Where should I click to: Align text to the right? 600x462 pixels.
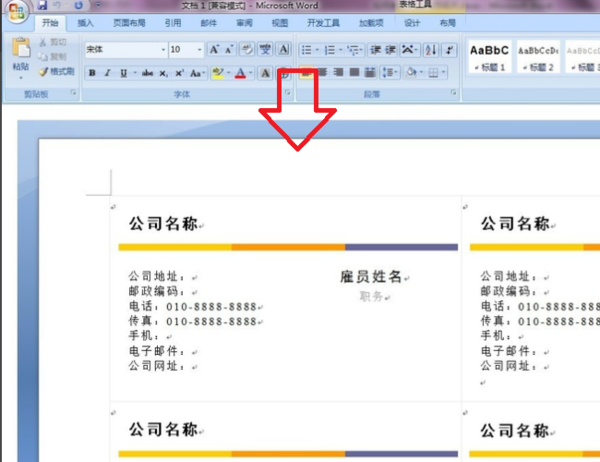338,72
